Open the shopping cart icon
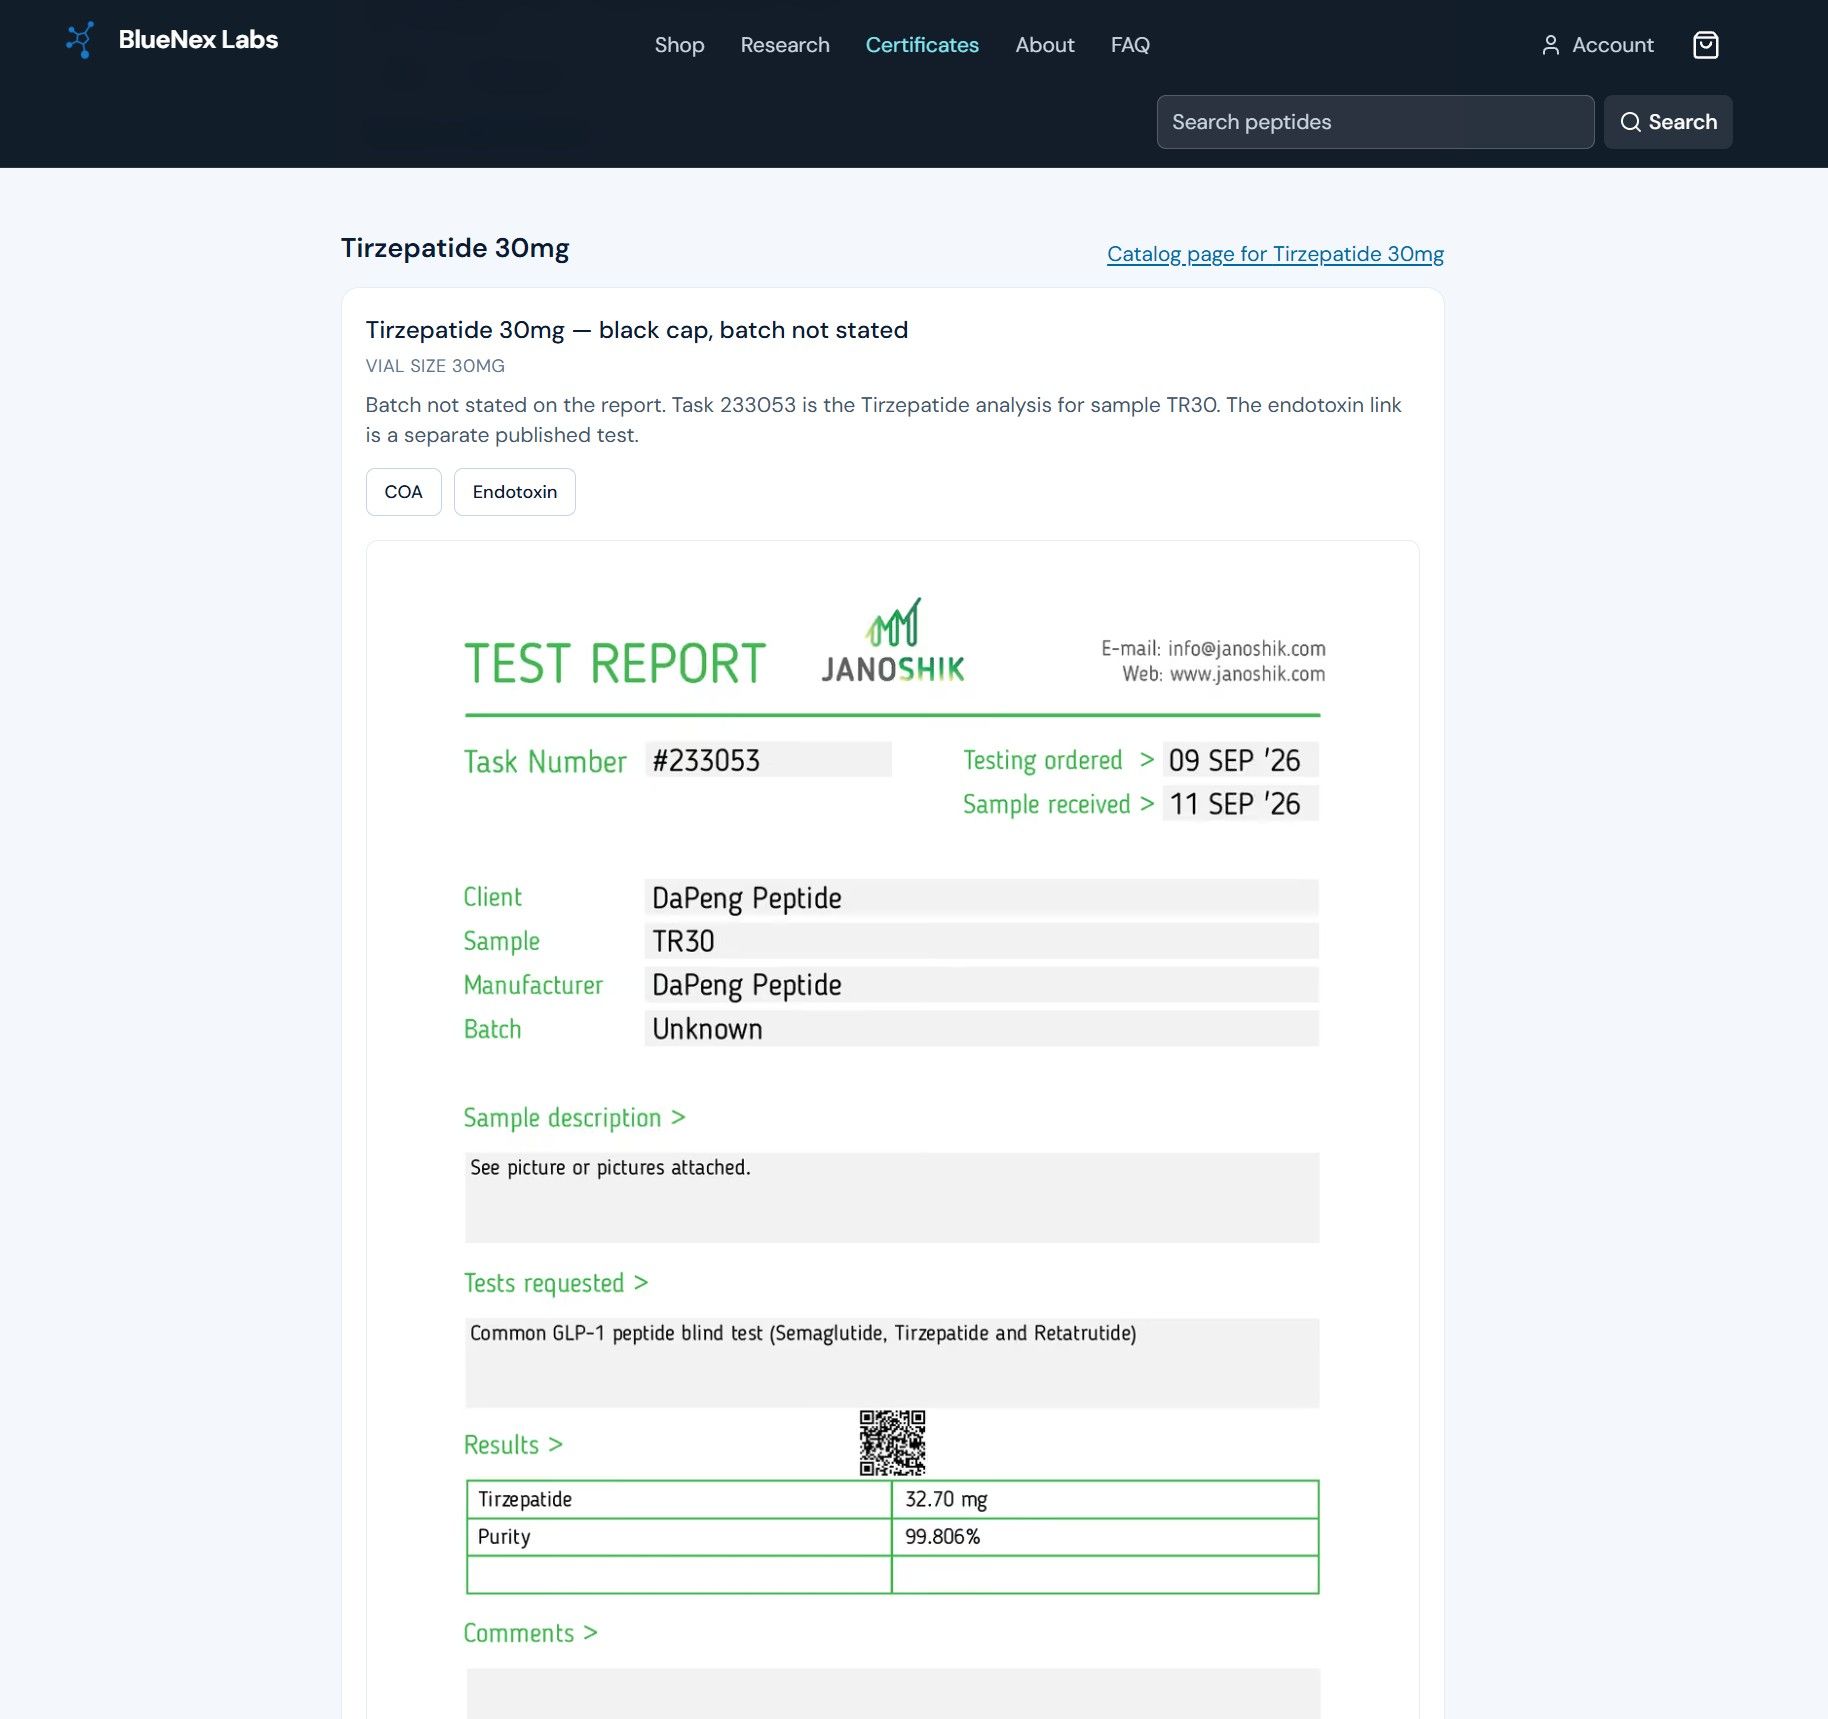Viewport: 1828px width, 1719px height. click(1705, 45)
